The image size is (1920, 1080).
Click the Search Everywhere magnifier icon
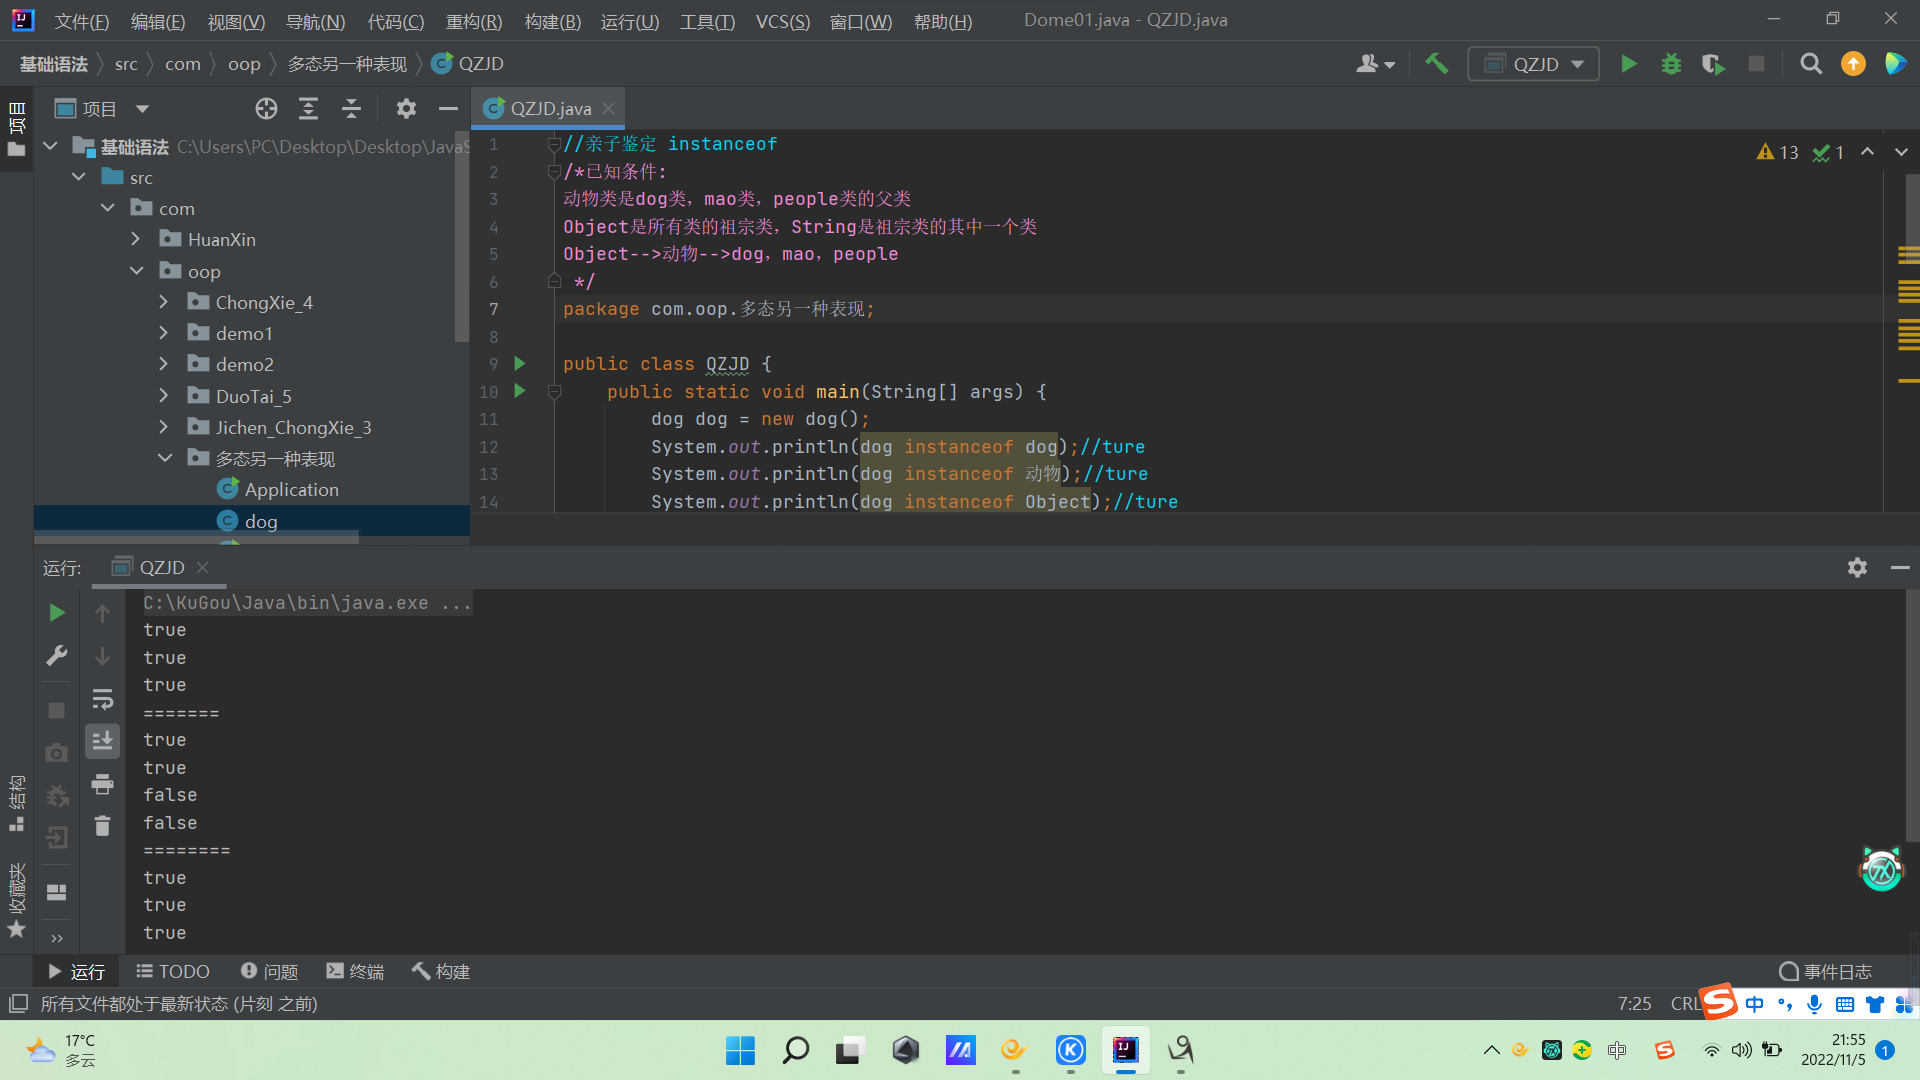click(1810, 64)
